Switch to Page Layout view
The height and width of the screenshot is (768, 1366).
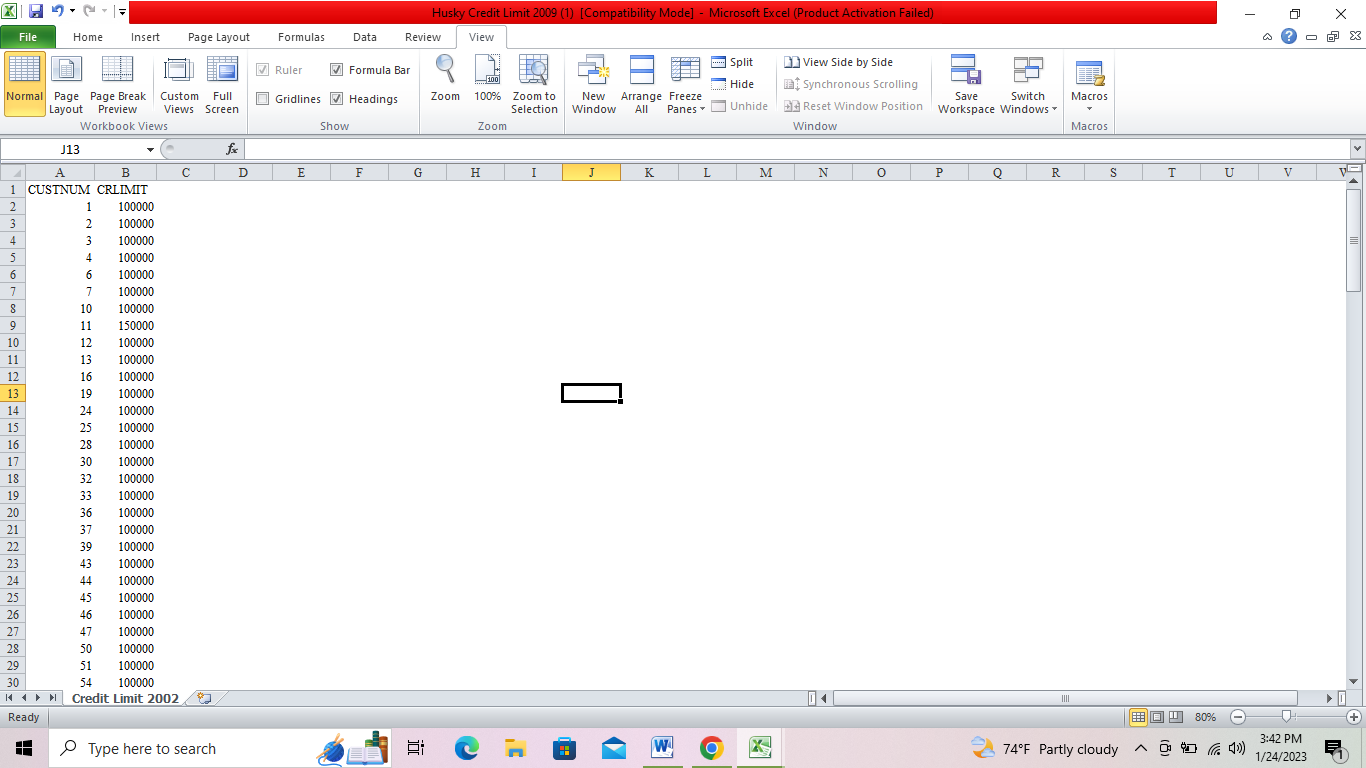click(66, 85)
